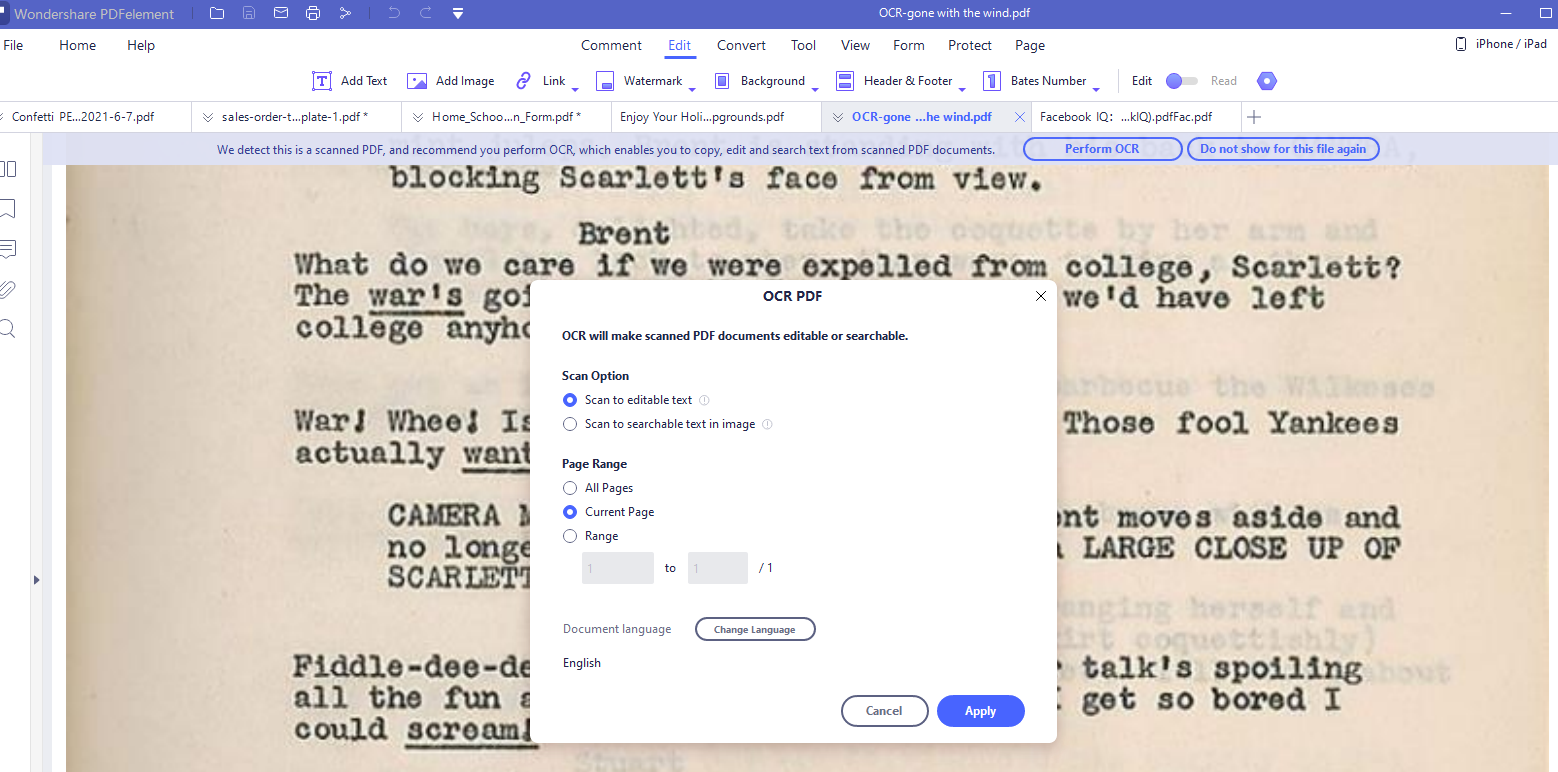The height and width of the screenshot is (772, 1558).
Task: Select the Current Page radio option
Action: [570, 512]
